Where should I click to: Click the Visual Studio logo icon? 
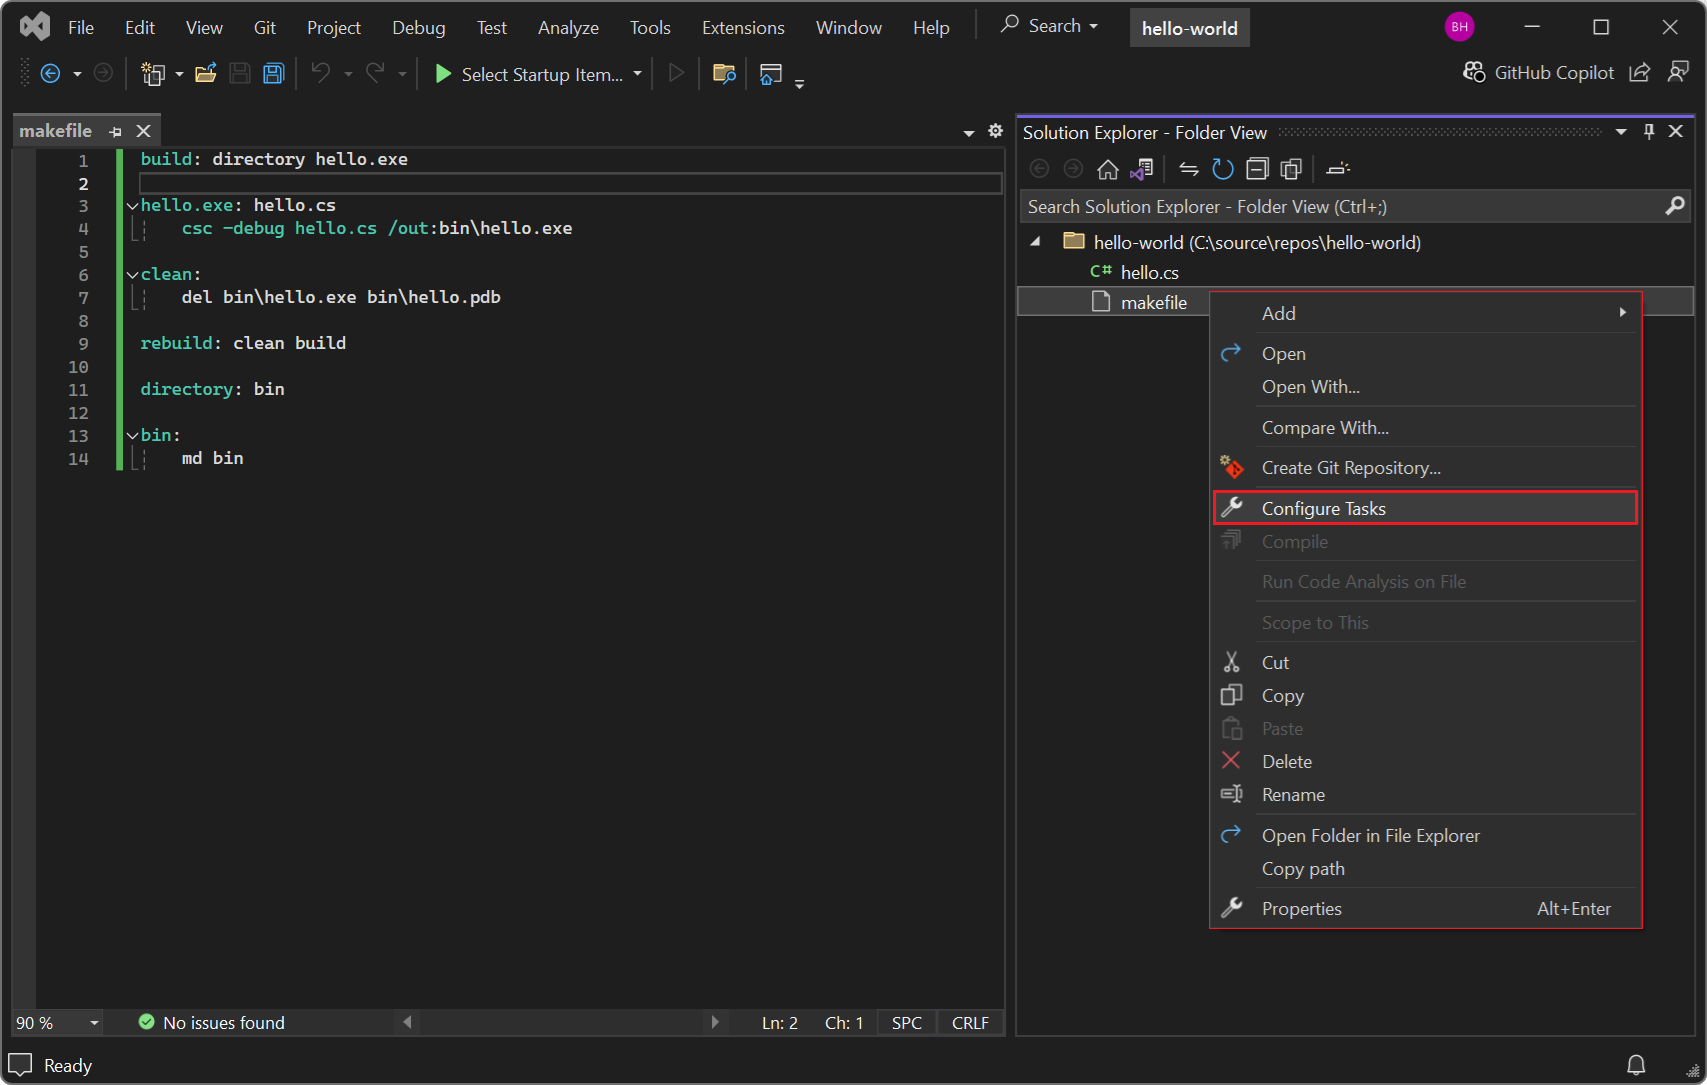point(35,27)
